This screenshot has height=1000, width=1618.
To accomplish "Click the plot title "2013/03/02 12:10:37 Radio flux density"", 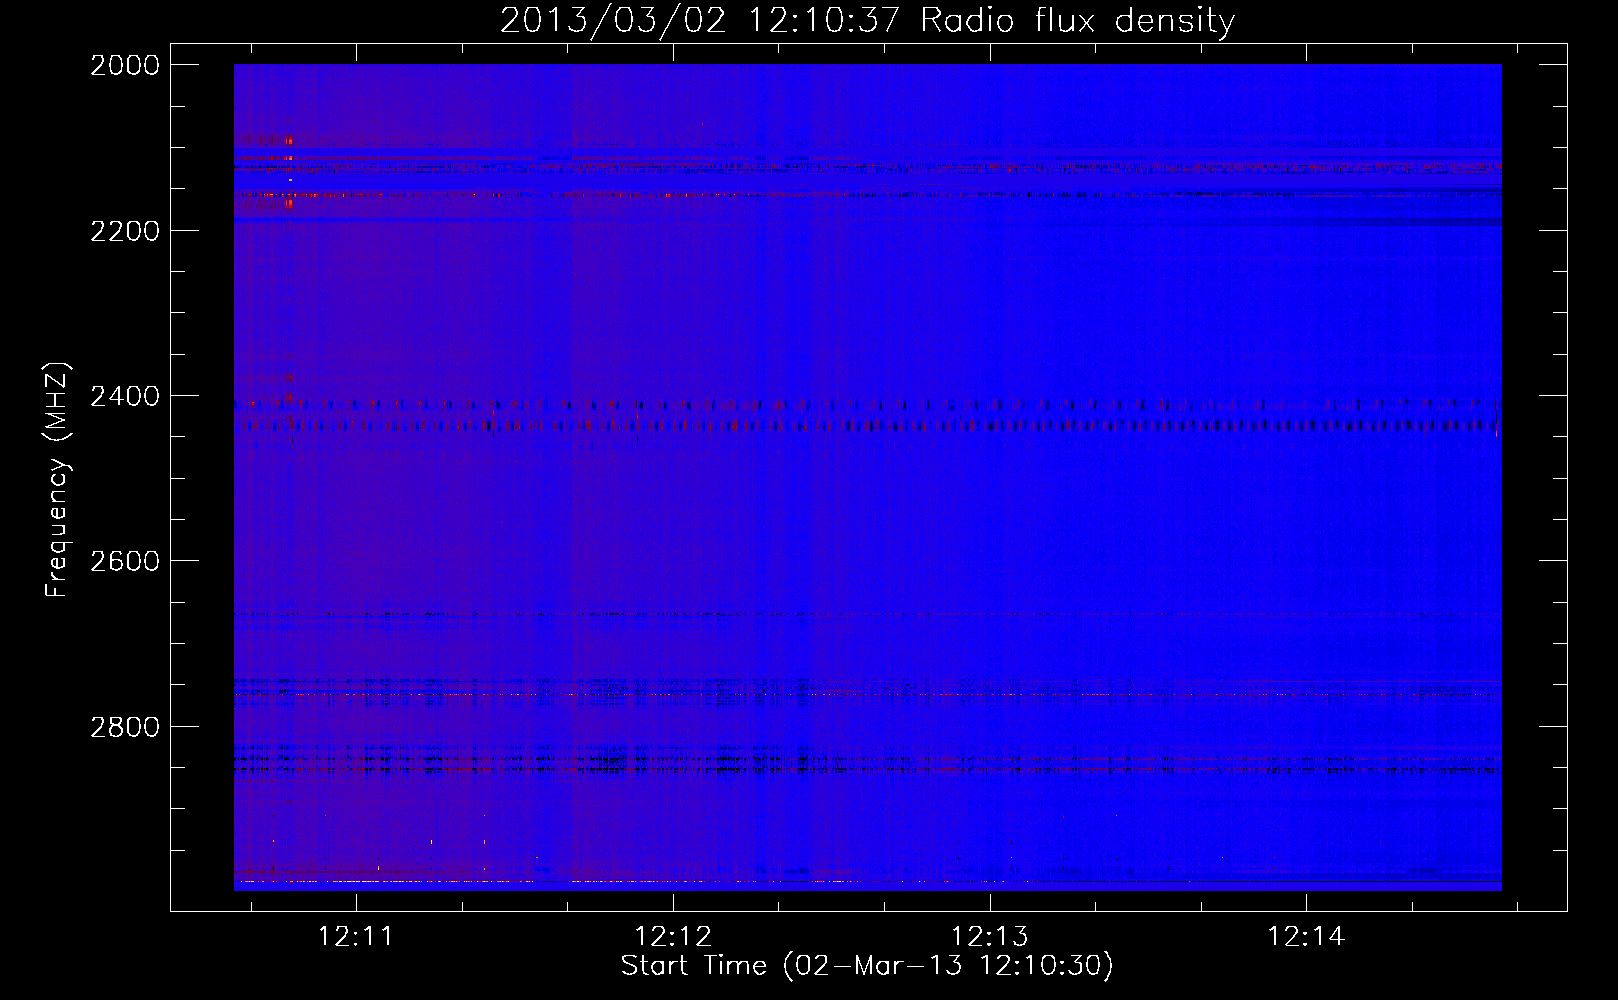I will click(x=867, y=20).
